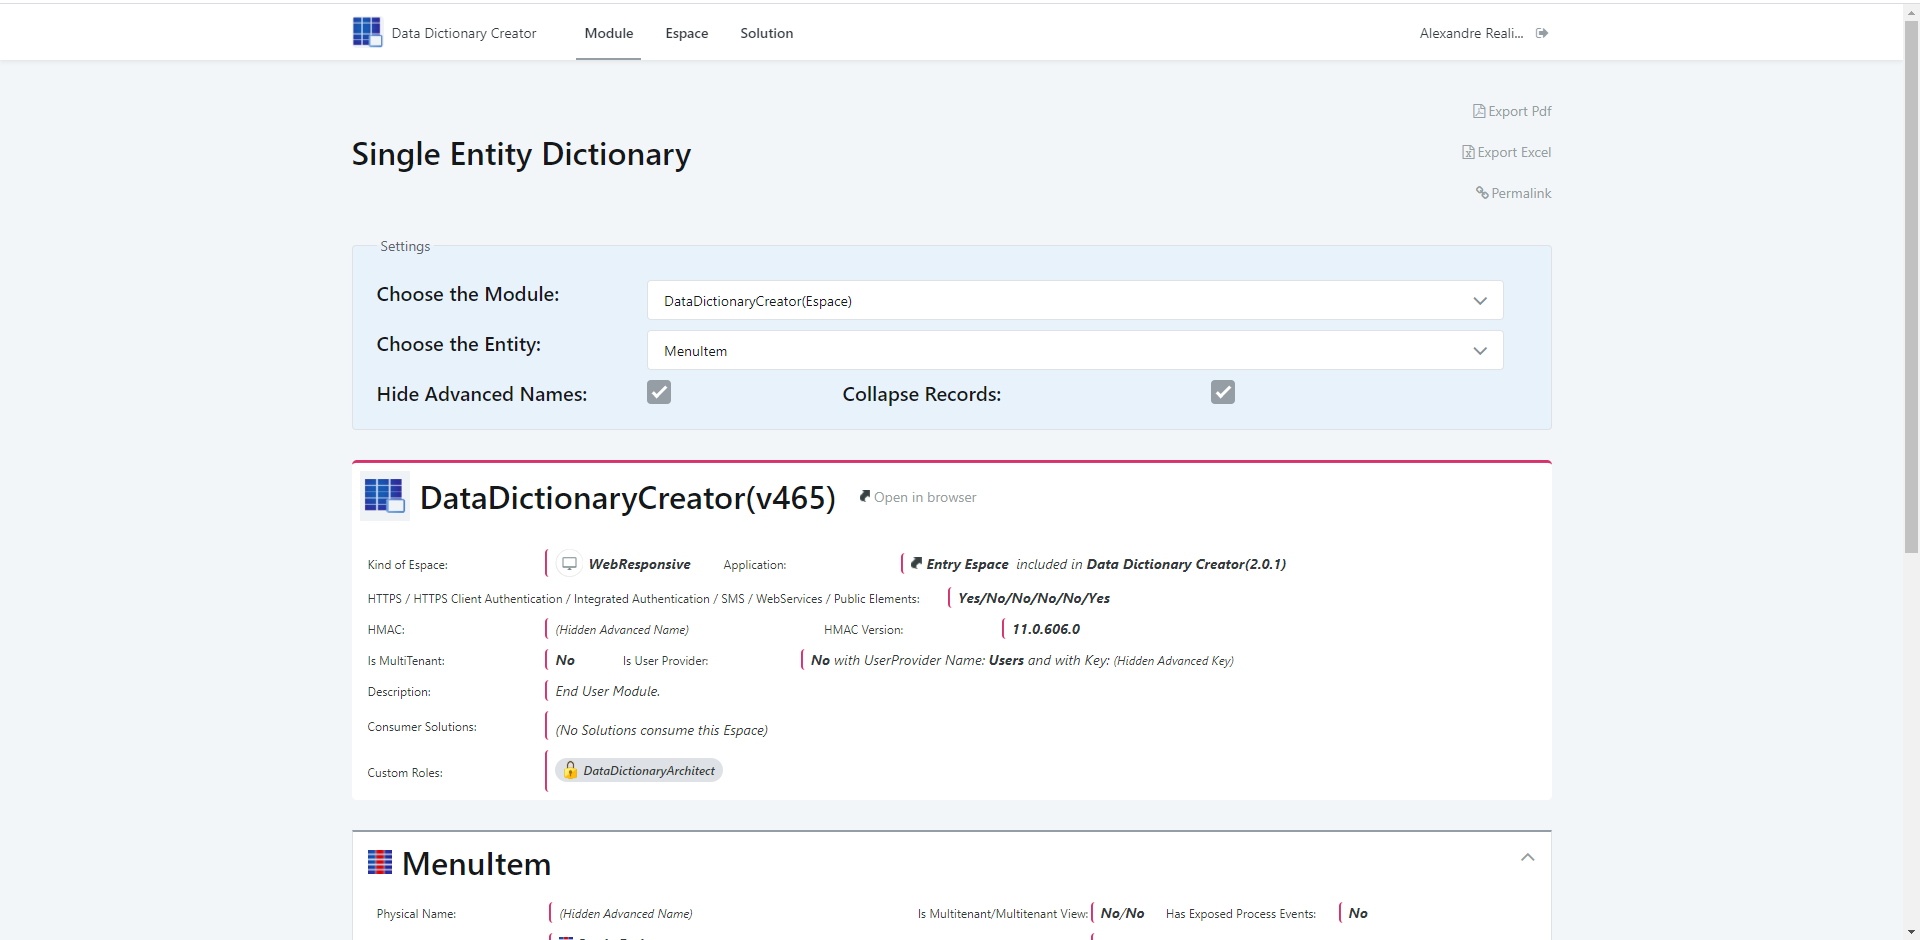
Task: Click the PDF document icon near Export Pdf
Action: pyautogui.click(x=1478, y=110)
